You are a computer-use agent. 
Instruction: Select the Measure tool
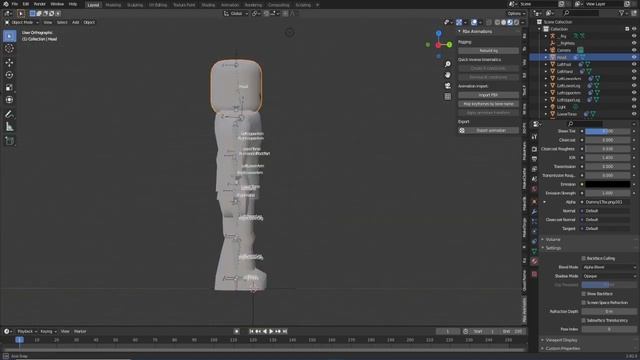coord(9,127)
